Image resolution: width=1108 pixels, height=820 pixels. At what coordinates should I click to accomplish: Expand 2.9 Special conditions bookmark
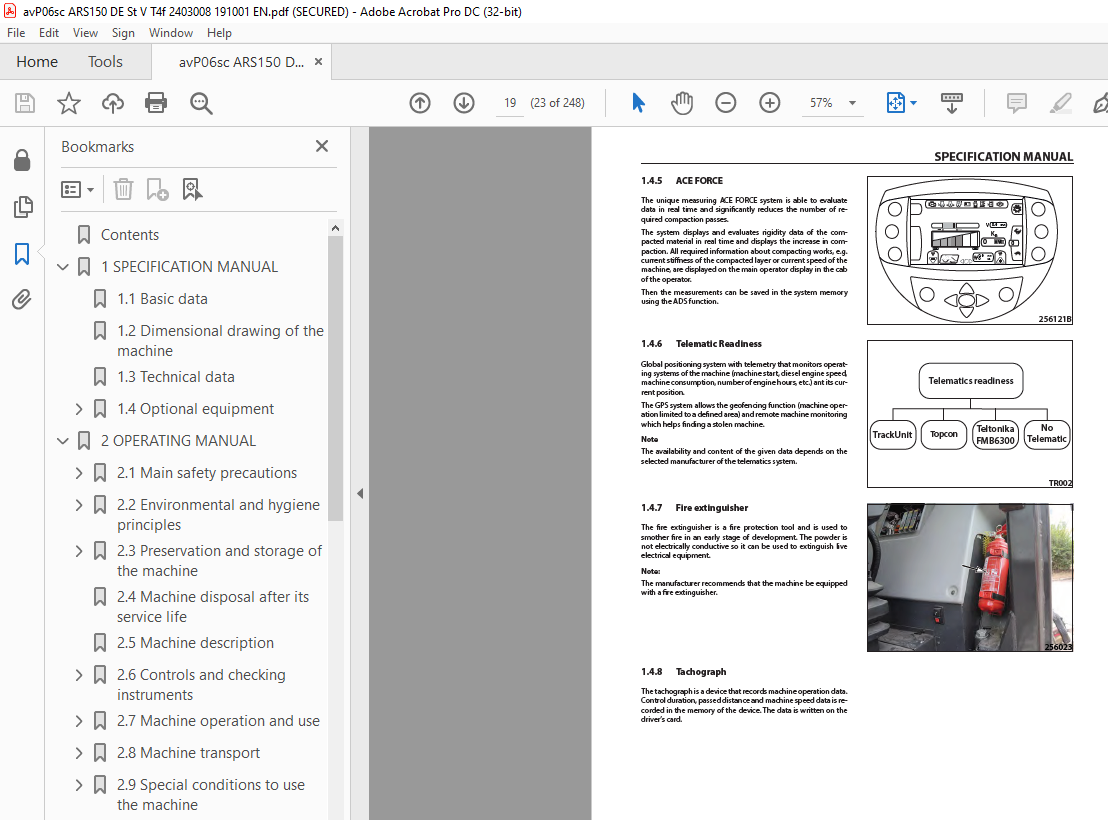78,785
